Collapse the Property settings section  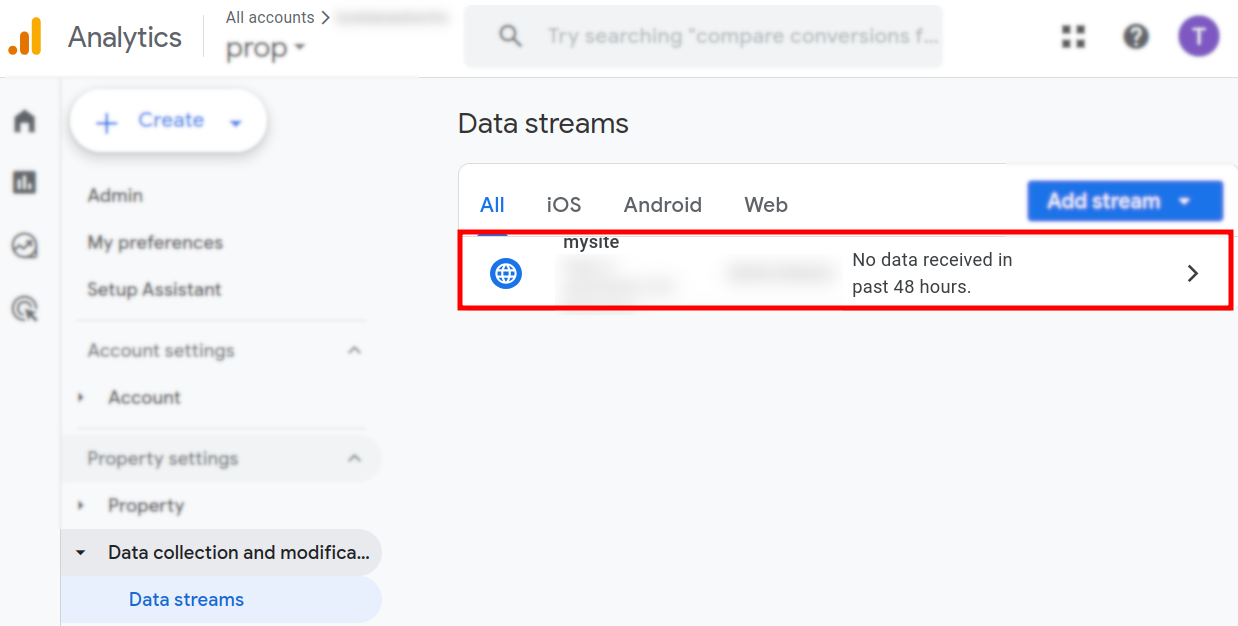coord(354,458)
